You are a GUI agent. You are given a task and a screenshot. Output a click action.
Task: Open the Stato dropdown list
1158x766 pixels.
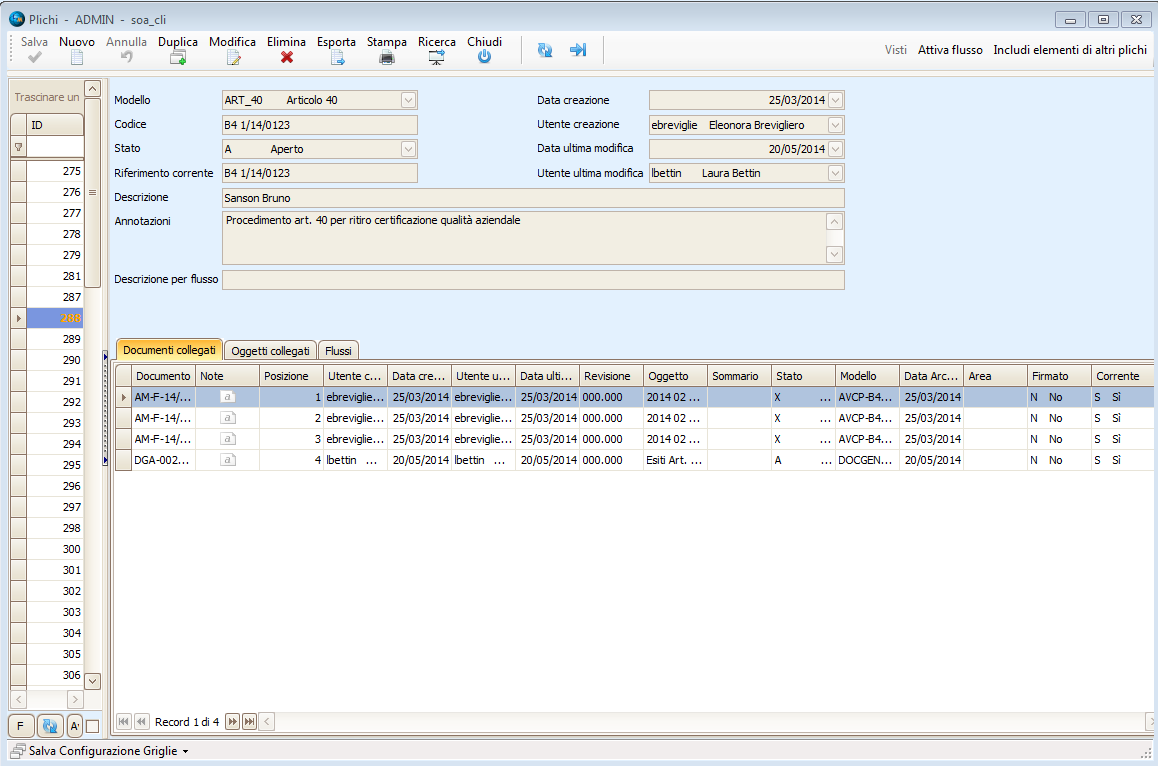click(408, 149)
